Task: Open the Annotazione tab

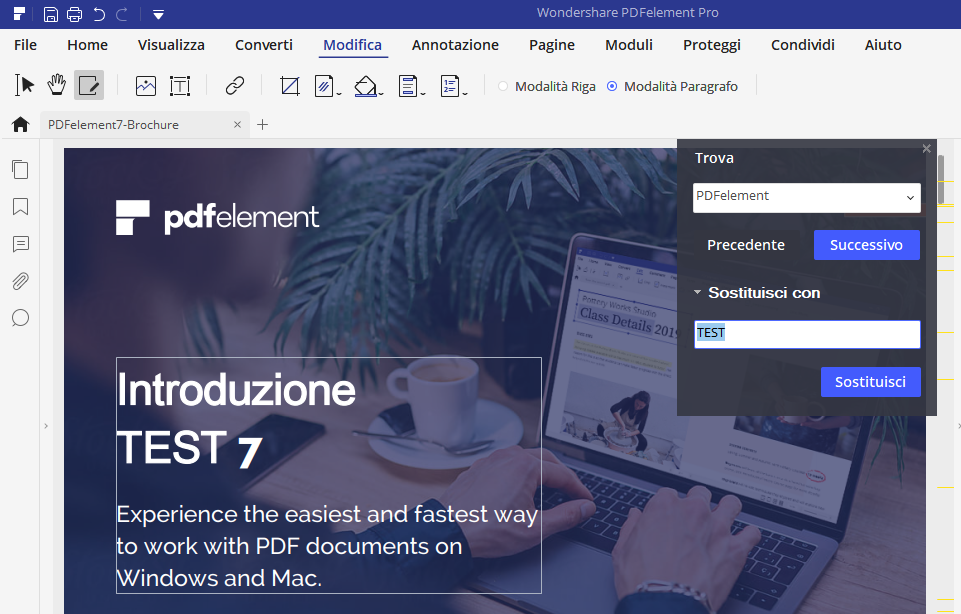Action: [x=455, y=45]
